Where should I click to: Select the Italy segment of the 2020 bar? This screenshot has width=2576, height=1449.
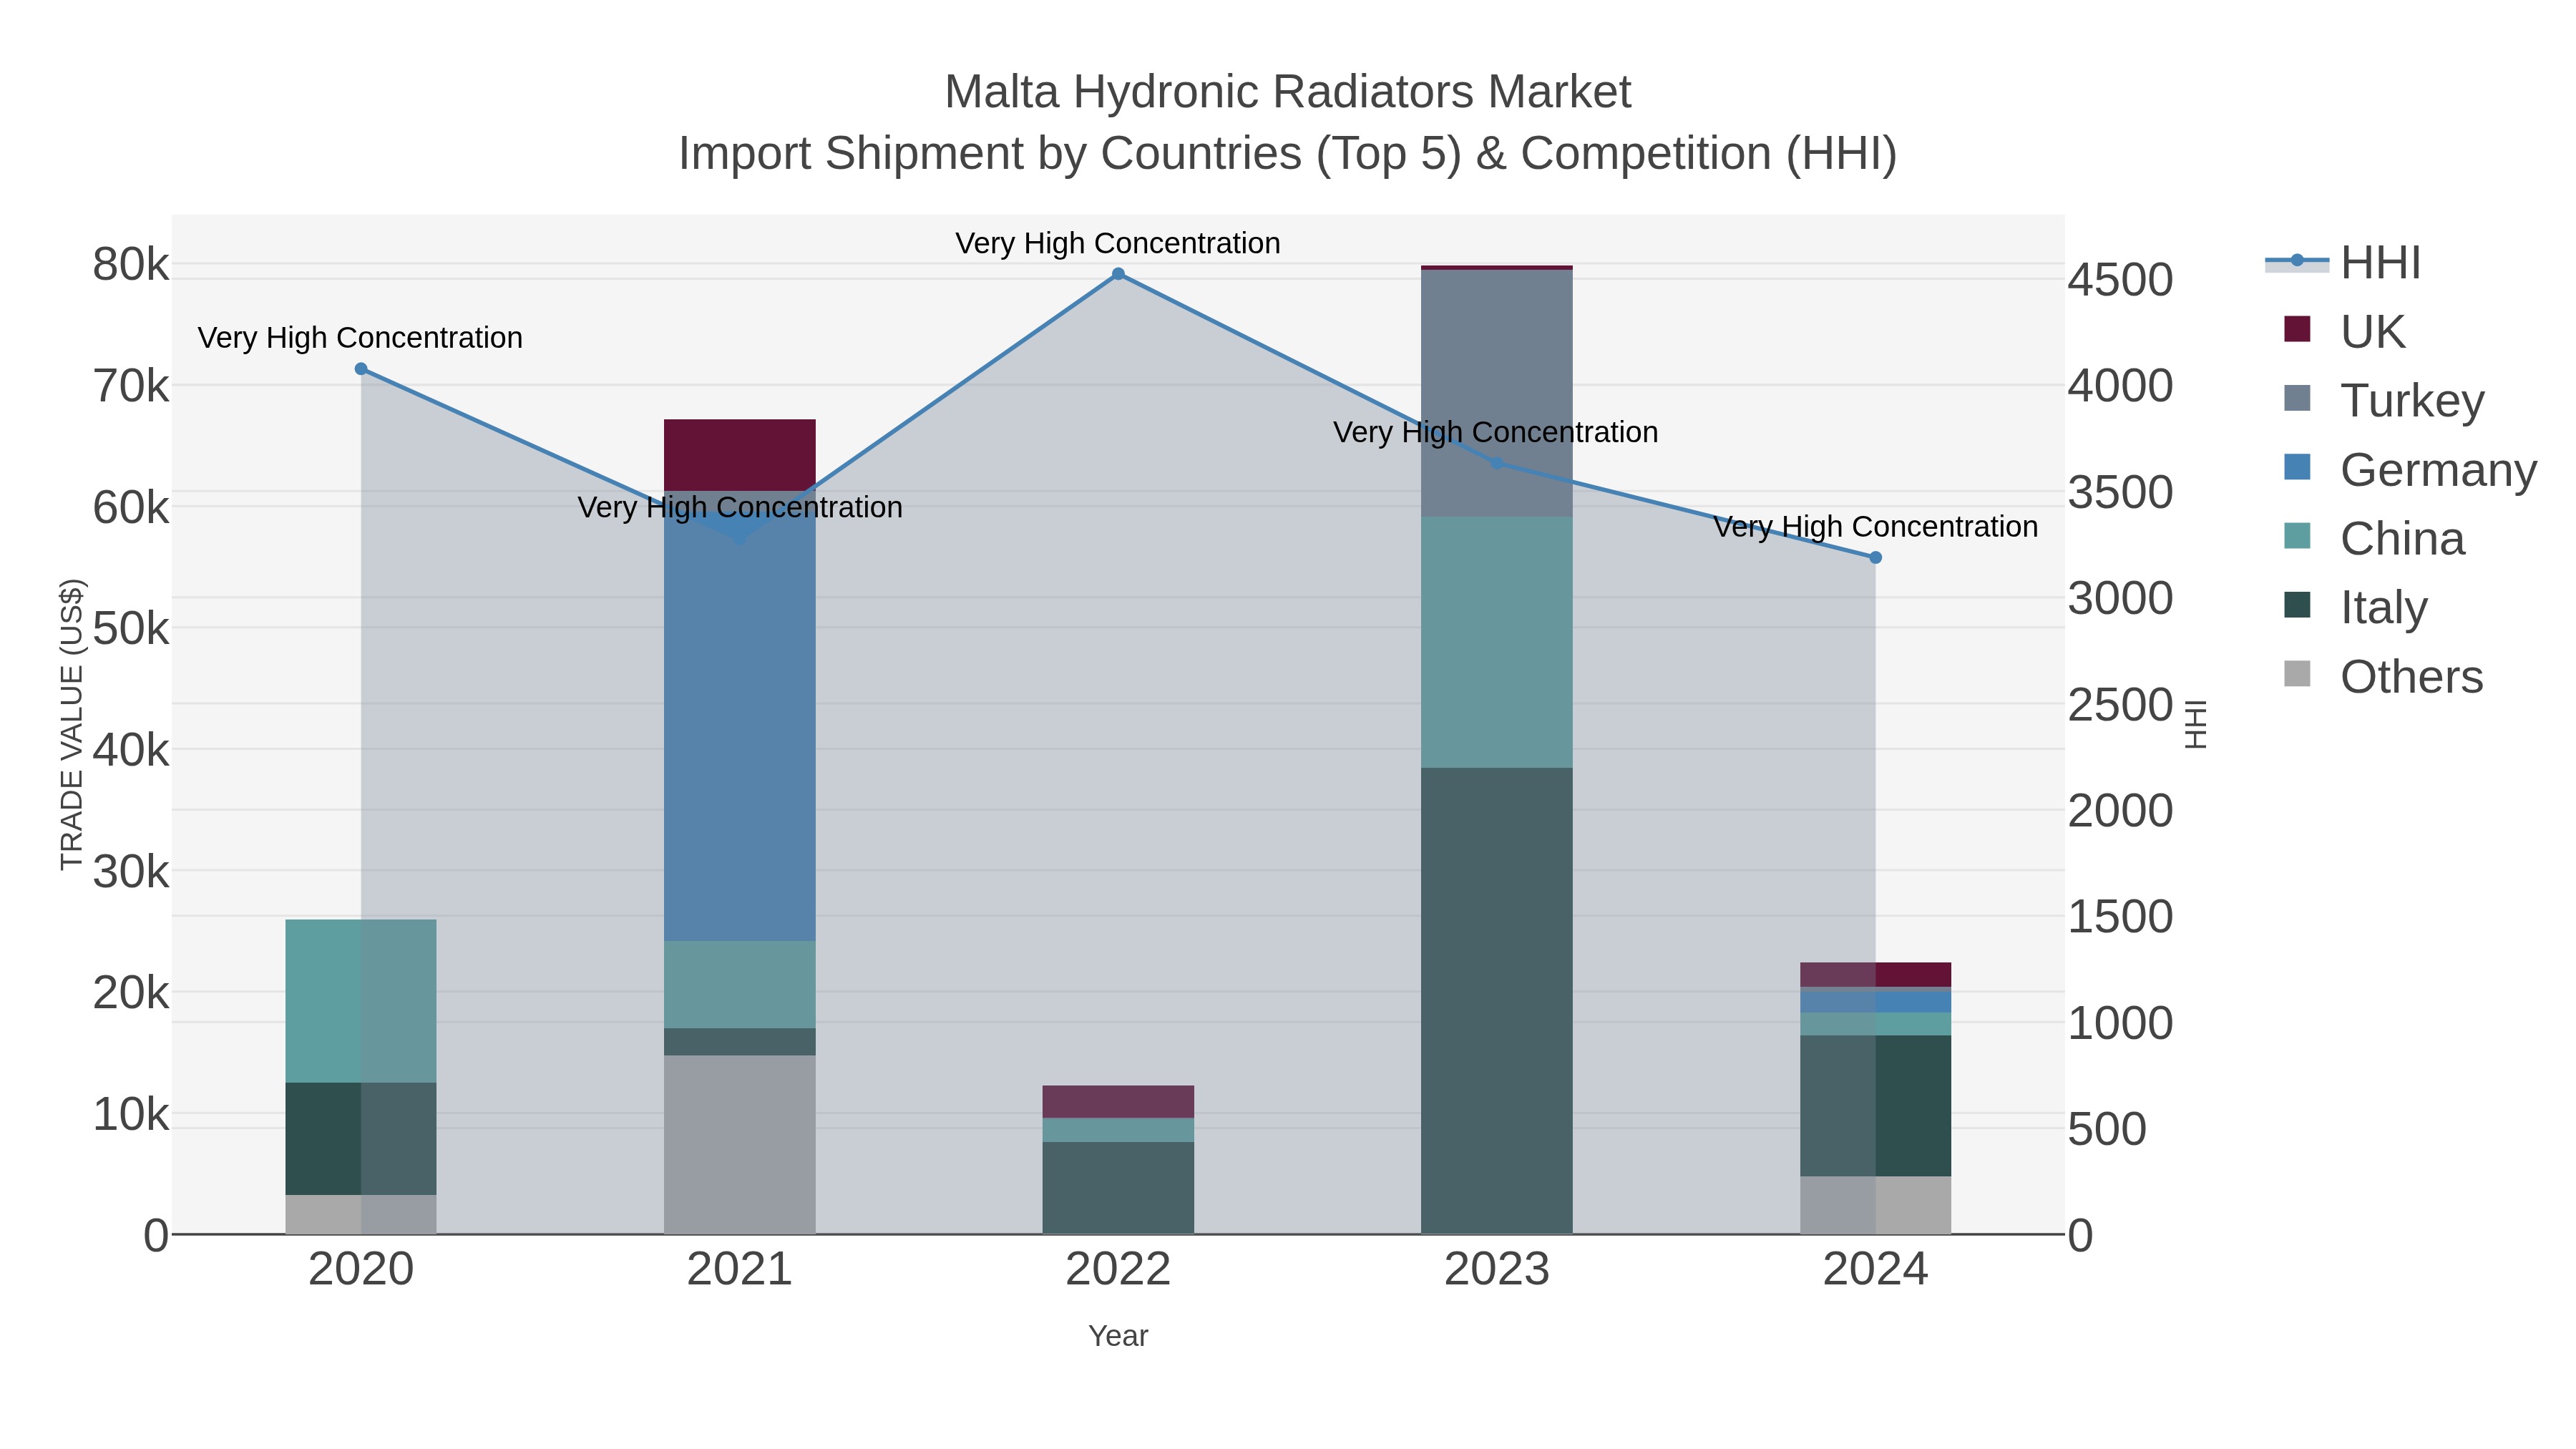361,1139
